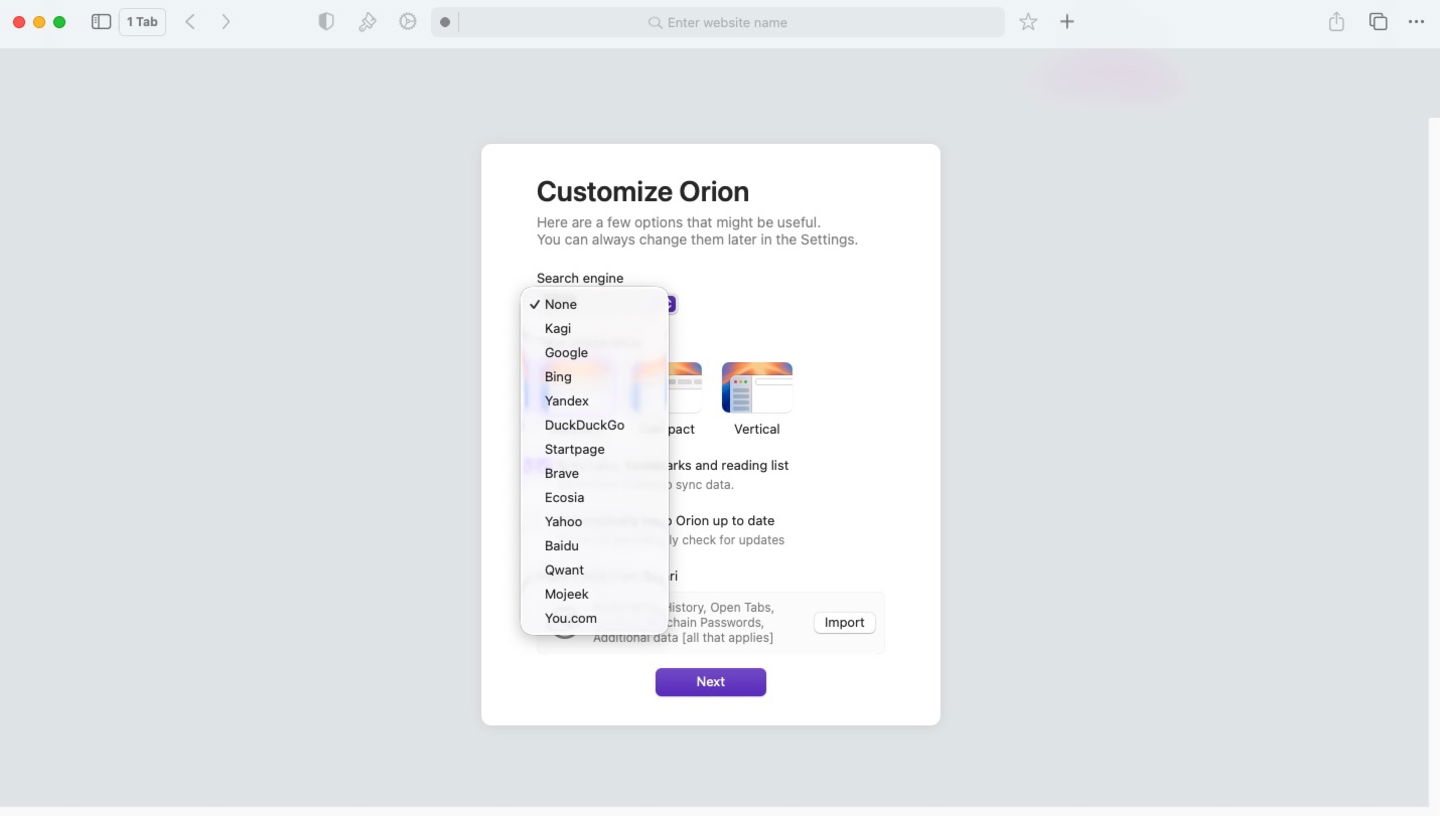The width and height of the screenshot is (1440, 816).
Task: Open the gear-with-play website settings icon
Action: pyautogui.click(x=407, y=22)
